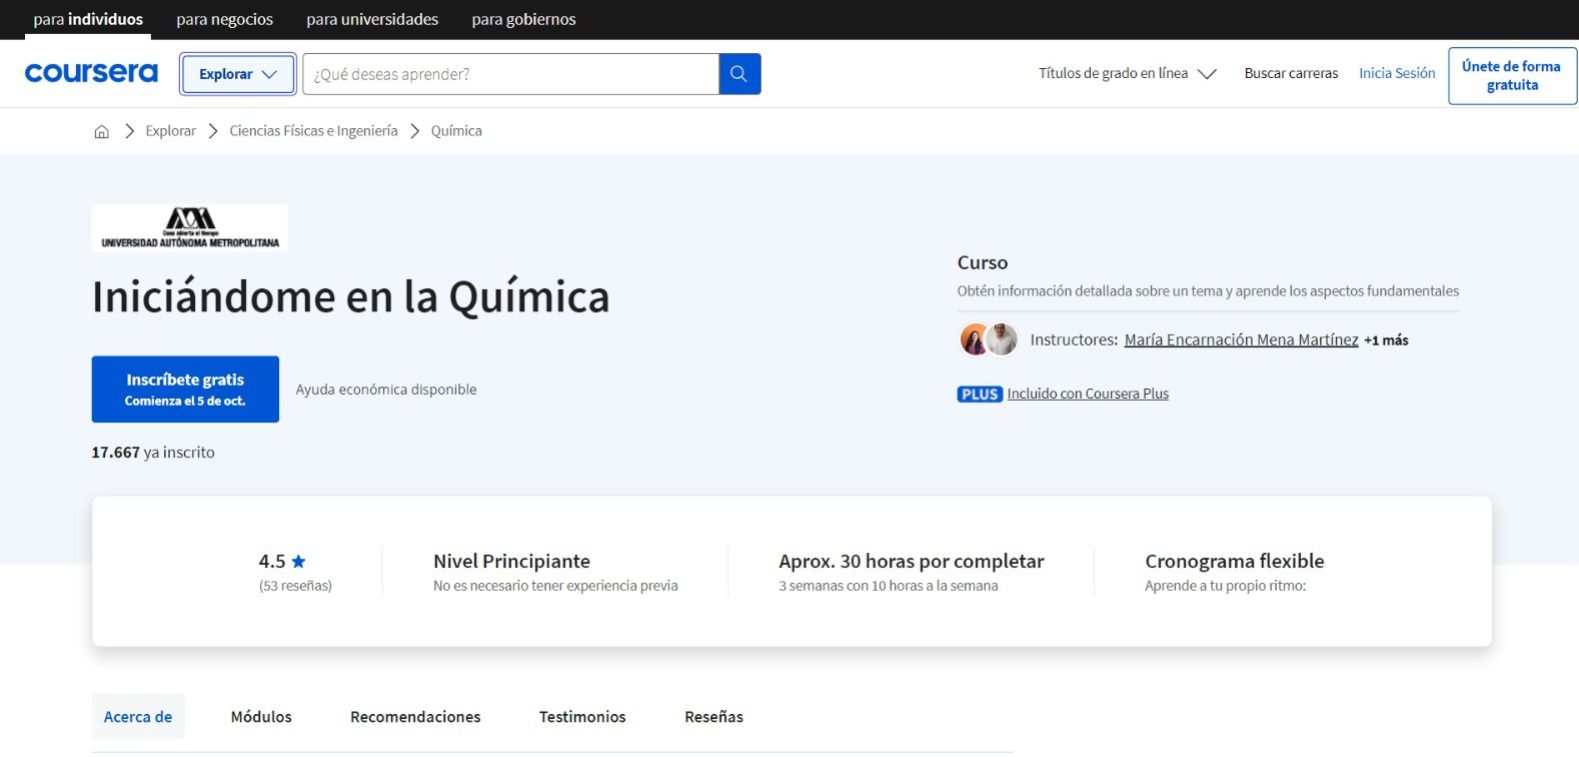Switch to para universidades tab
This screenshot has height=757, width=1579.
[372, 19]
